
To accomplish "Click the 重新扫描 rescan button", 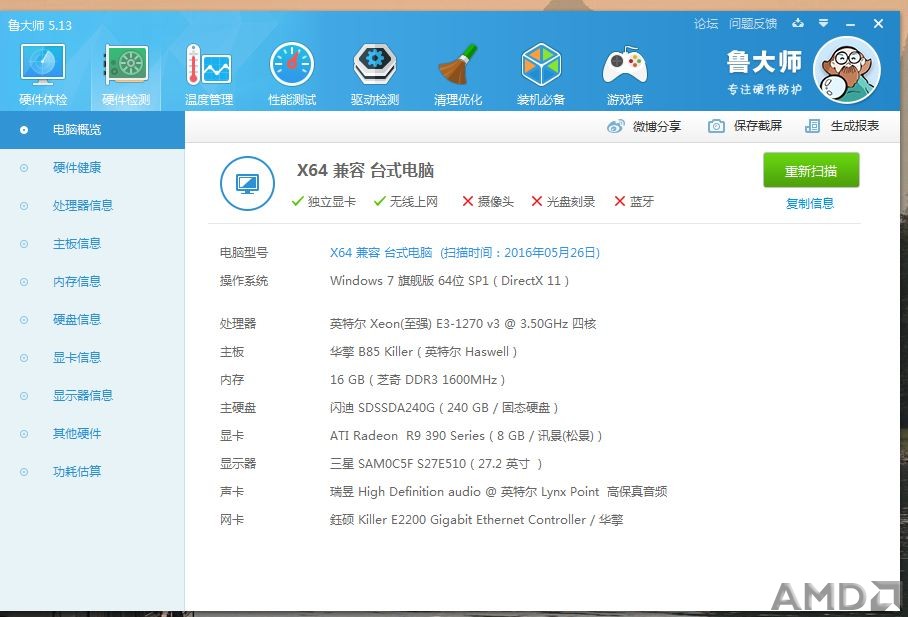I will [x=811, y=171].
